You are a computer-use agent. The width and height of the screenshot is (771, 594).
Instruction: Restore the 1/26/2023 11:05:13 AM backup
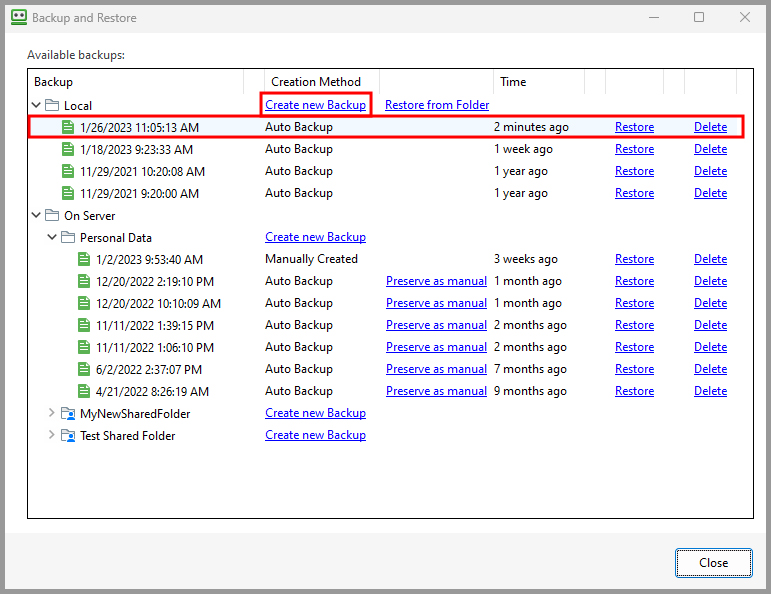634,127
